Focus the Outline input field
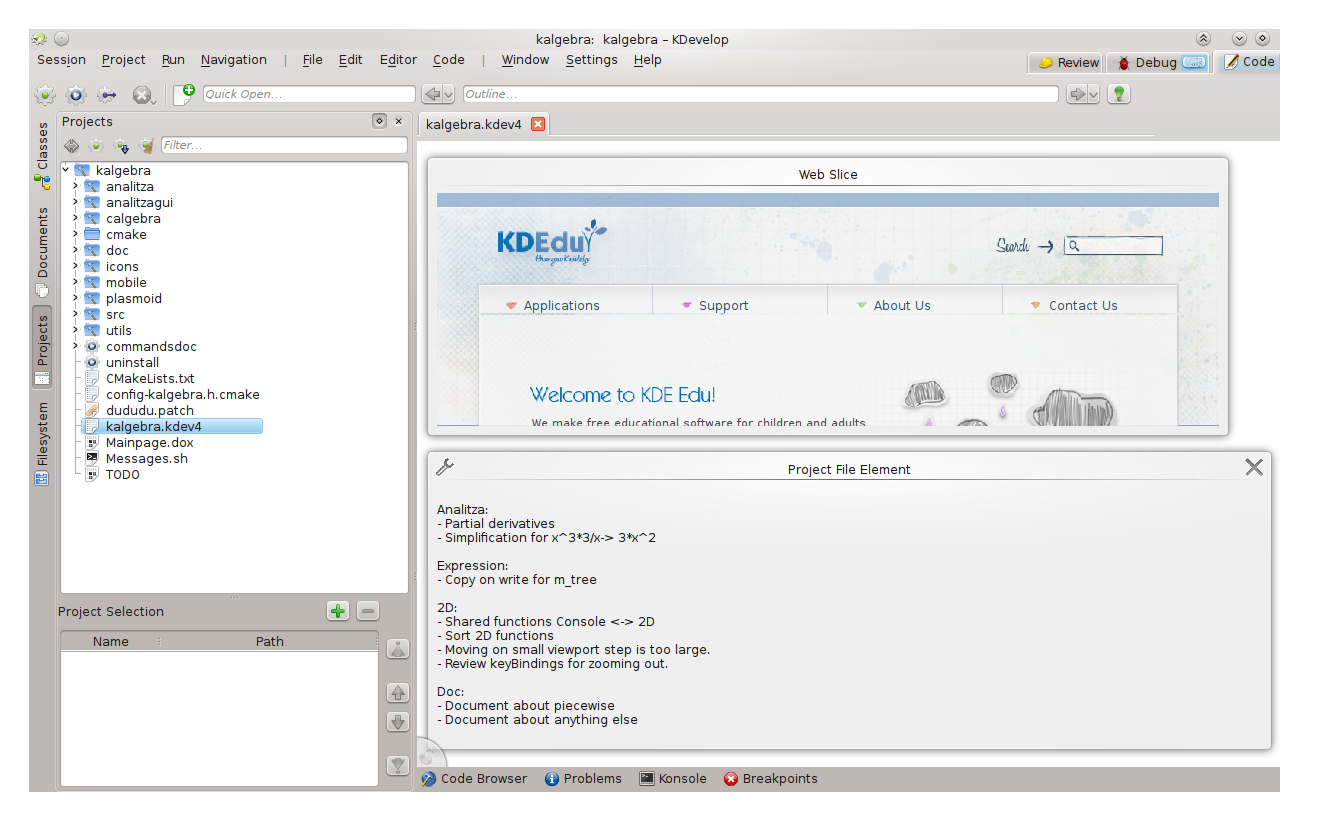1338x821 pixels. coord(760,94)
